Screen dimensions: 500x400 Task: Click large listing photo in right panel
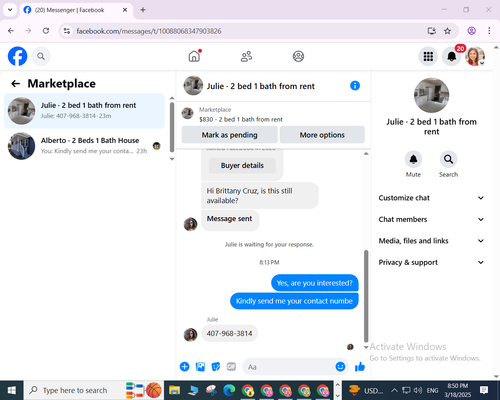[x=431, y=95]
